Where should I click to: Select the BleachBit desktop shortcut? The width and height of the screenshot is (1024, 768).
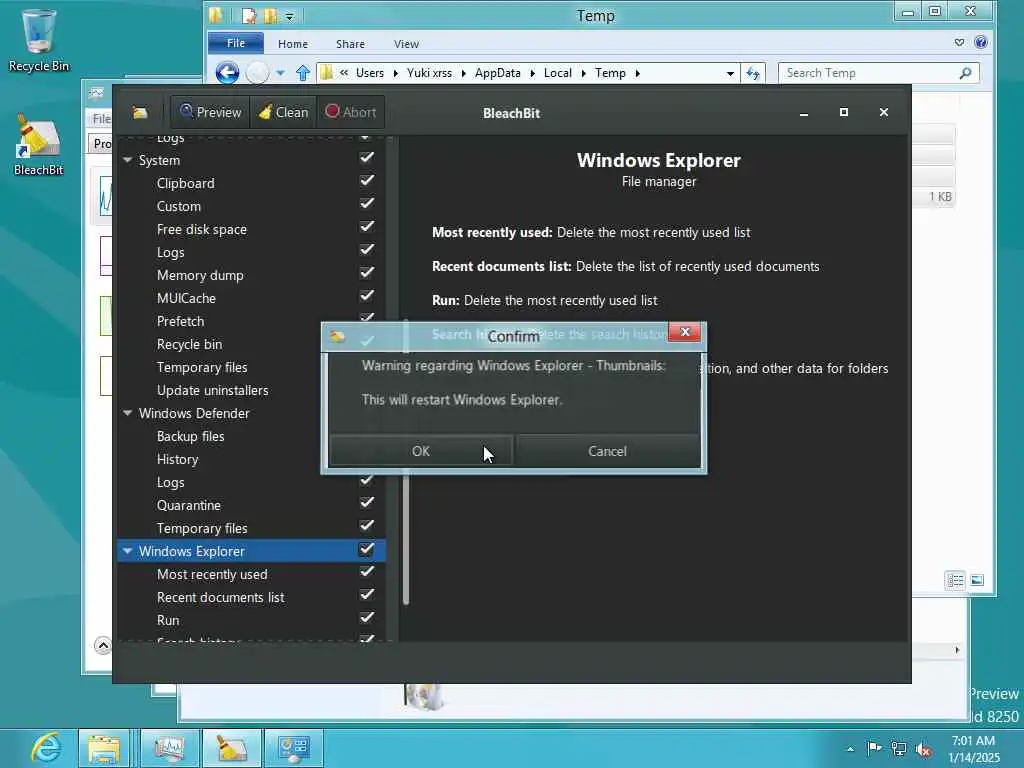pos(39,144)
